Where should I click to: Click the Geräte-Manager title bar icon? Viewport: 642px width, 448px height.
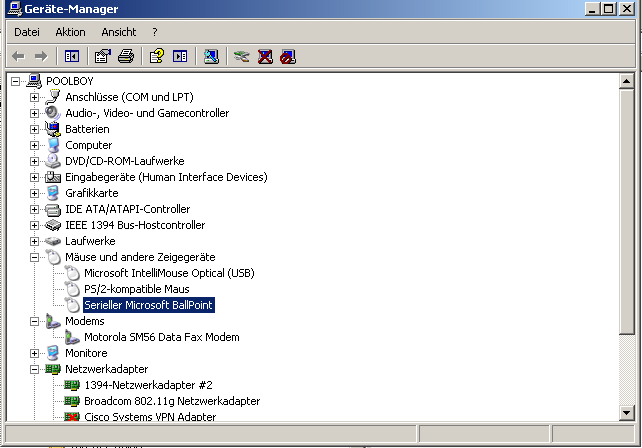click(x=14, y=9)
